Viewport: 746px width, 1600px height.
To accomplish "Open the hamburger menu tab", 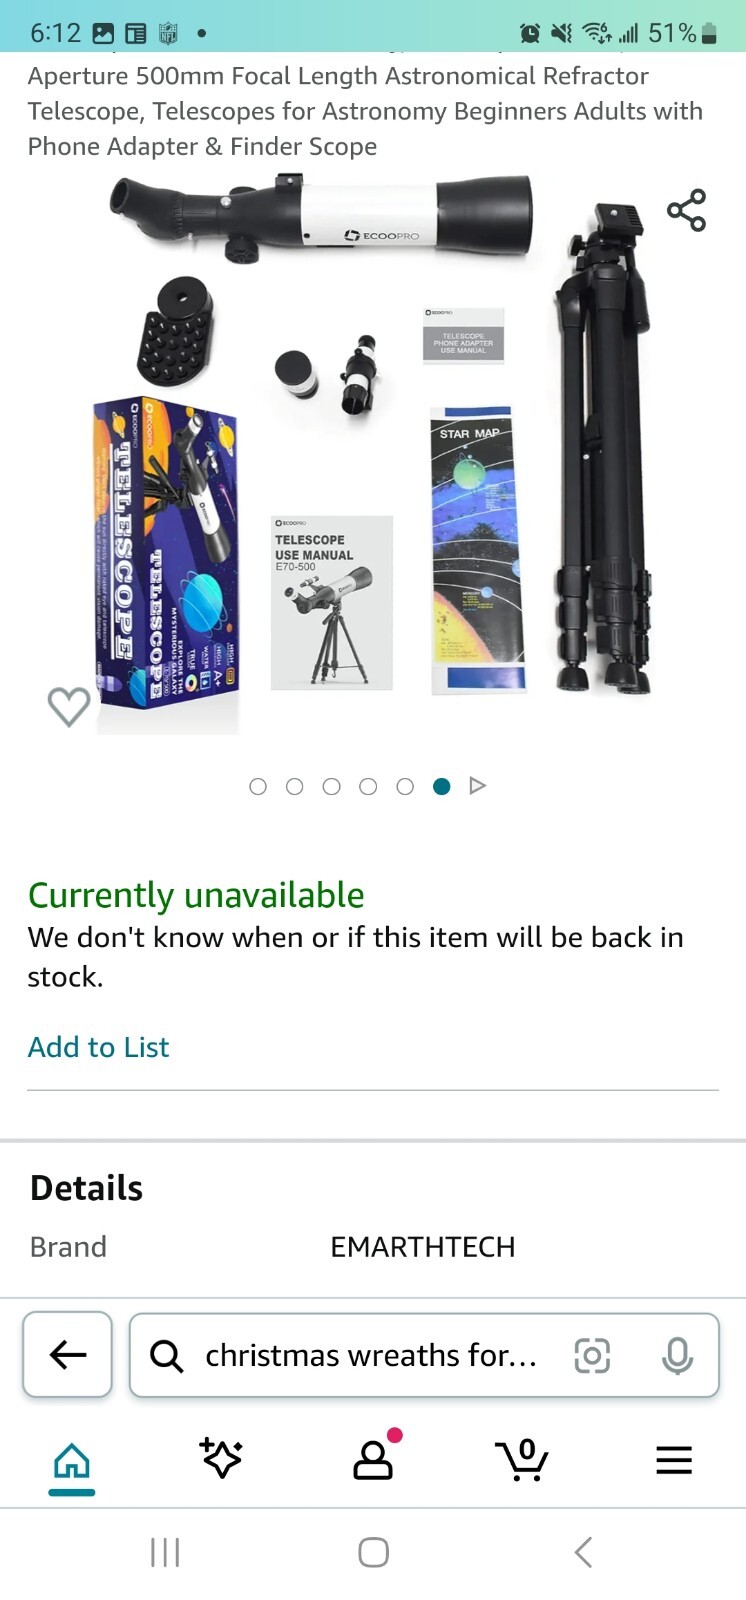I will (674, 1460).
